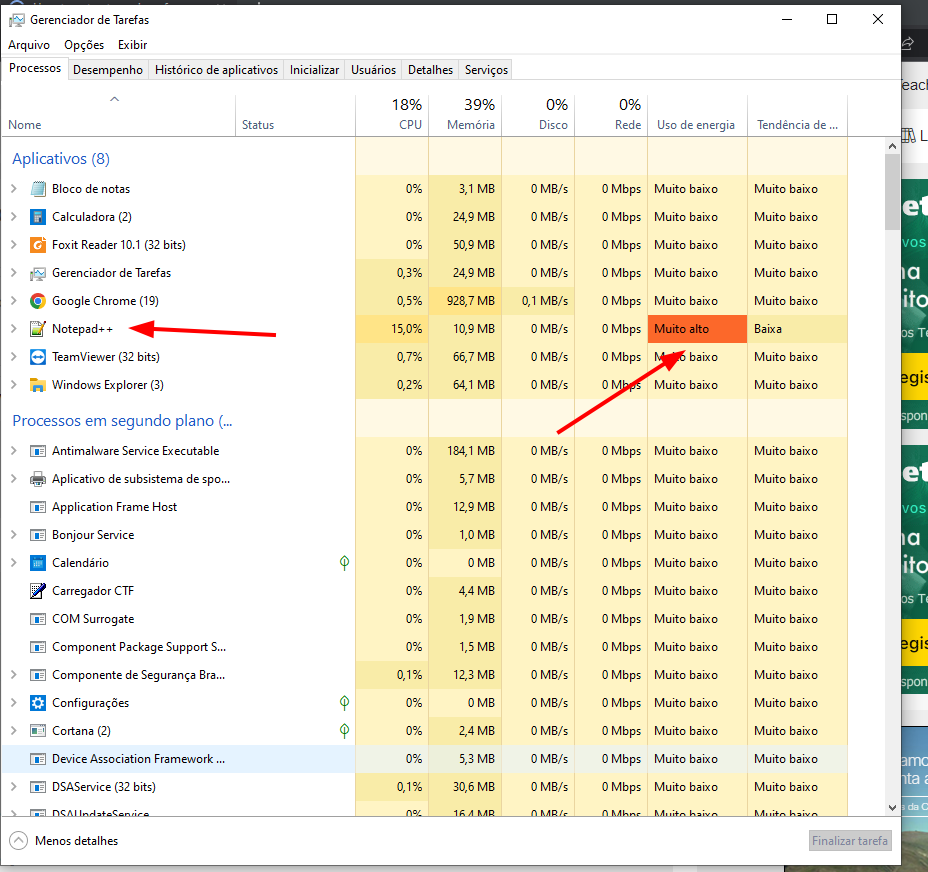
Task: Click the Configurações gear icon
Action: coord(38,703)
